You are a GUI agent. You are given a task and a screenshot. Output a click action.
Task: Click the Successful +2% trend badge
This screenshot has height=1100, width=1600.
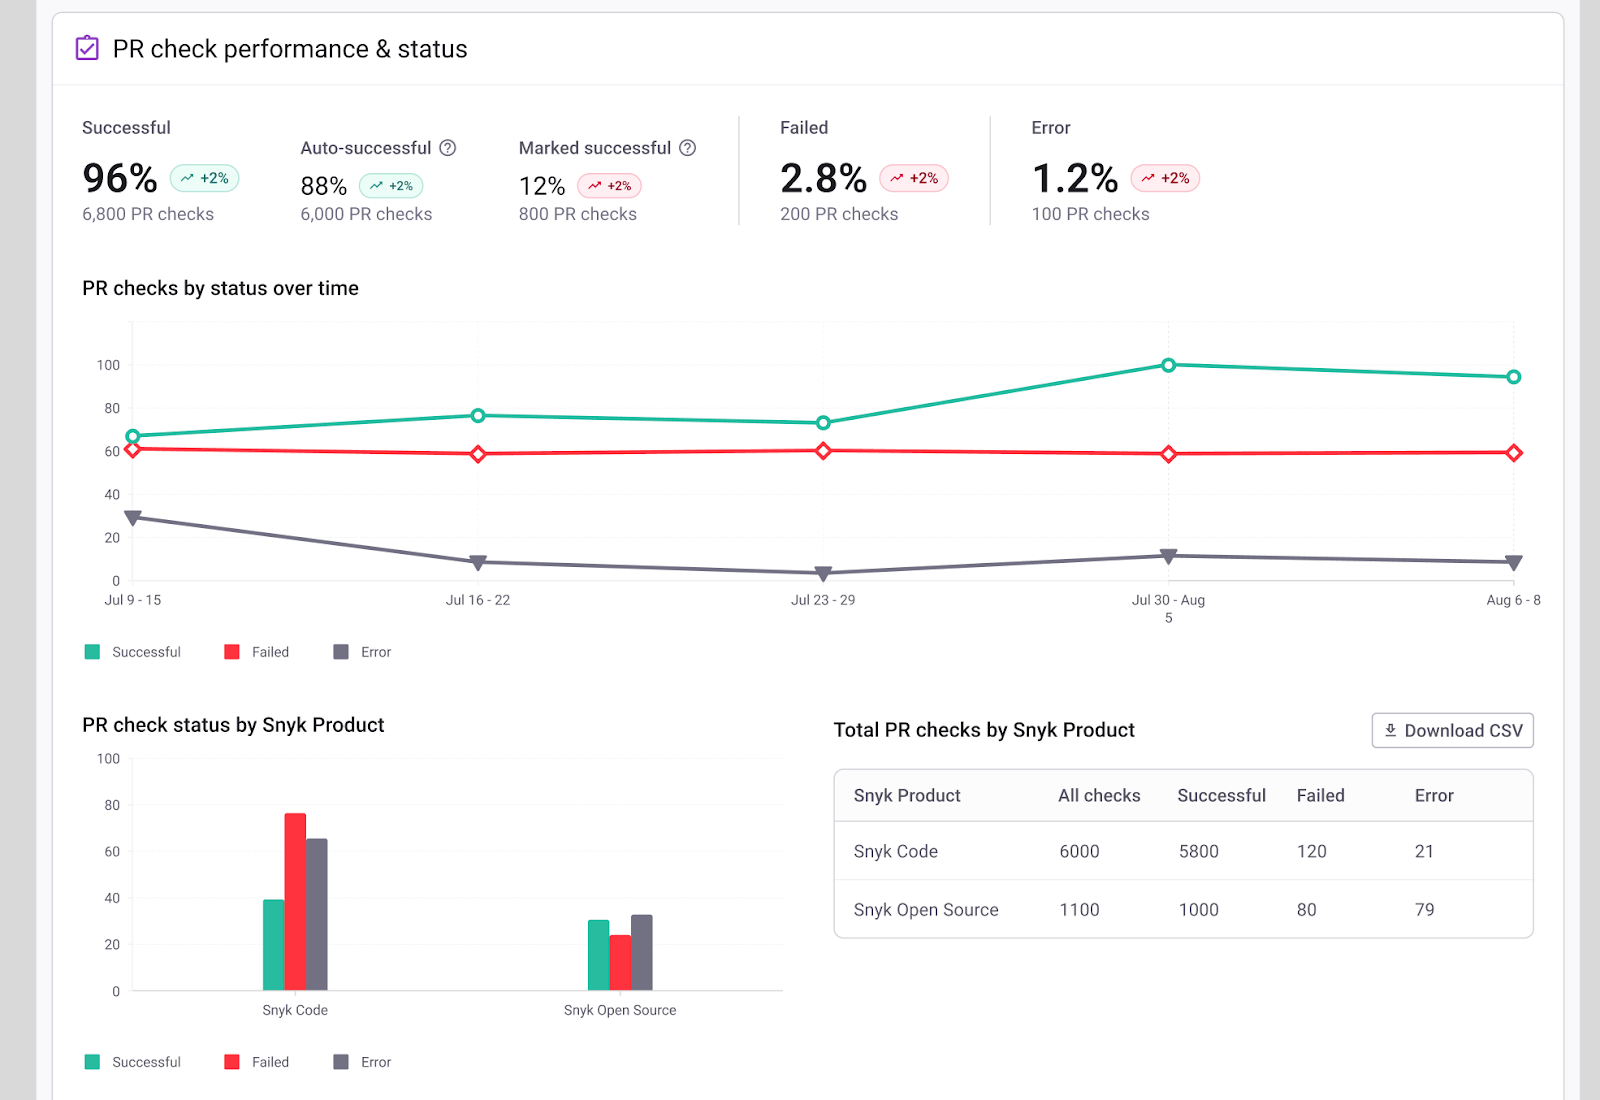(x=205, y=178)
